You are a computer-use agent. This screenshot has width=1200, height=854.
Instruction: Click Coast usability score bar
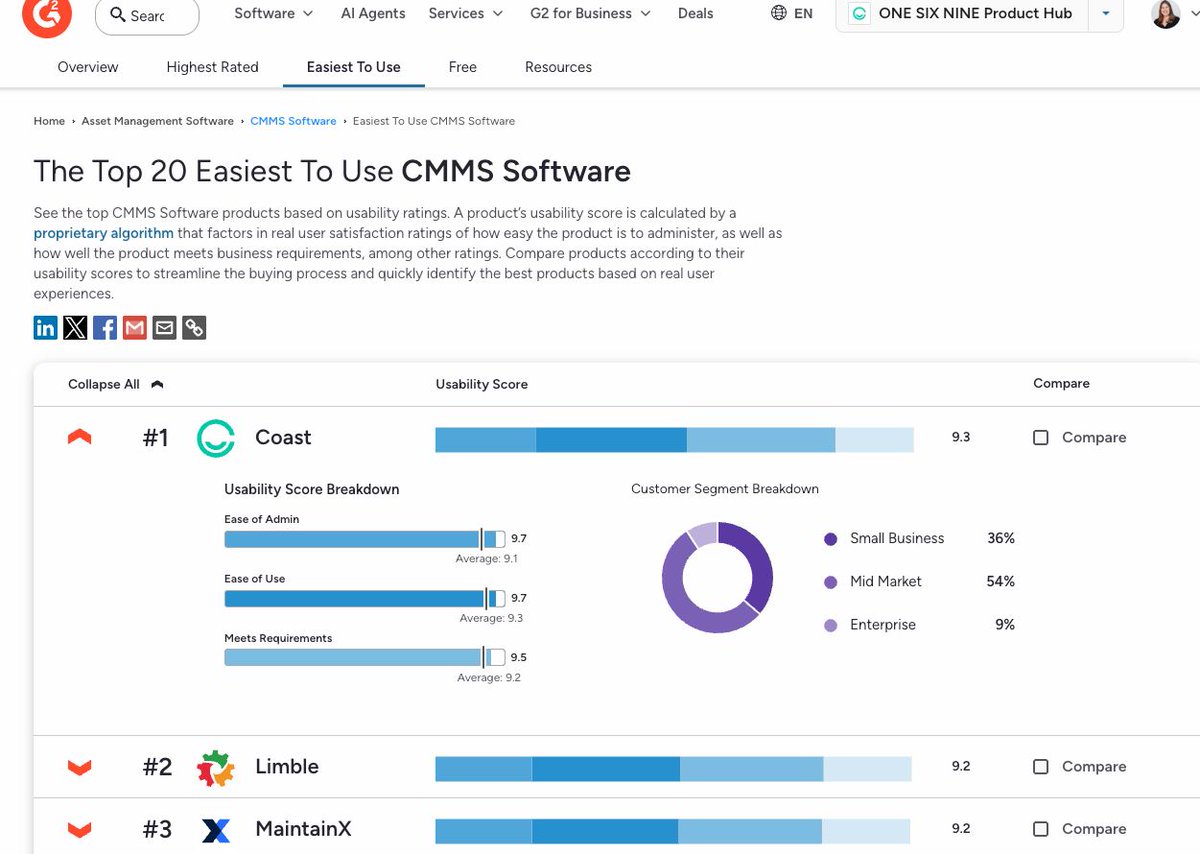click(x=674, y=439)
